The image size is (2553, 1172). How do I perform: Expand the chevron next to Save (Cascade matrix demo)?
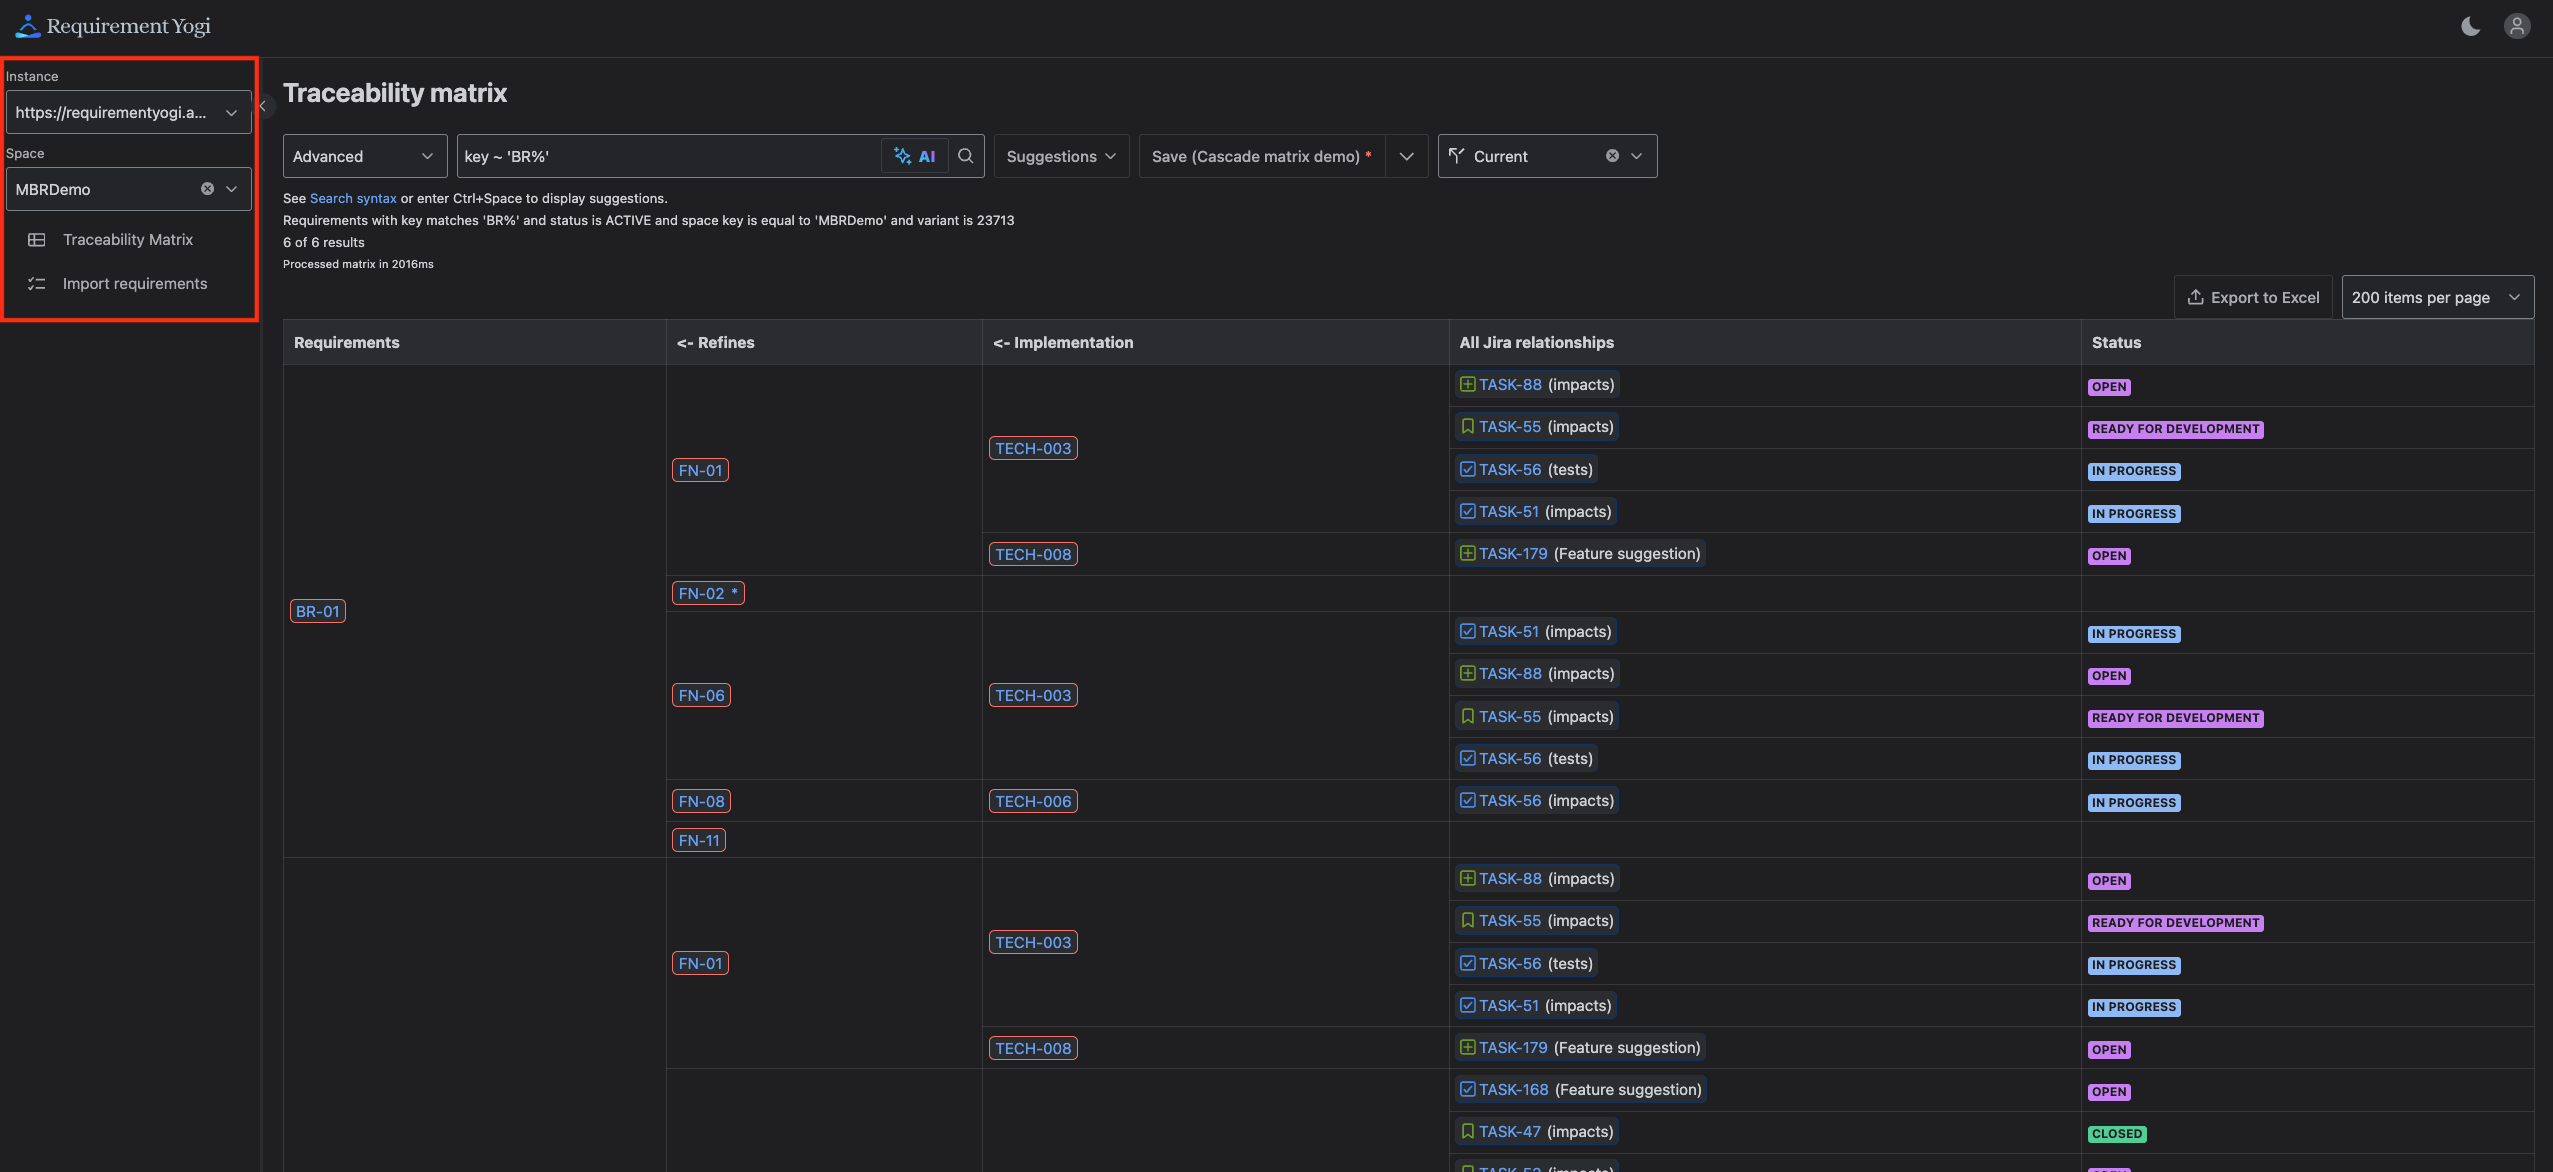pyautogui.click(x=1405, y=156)
